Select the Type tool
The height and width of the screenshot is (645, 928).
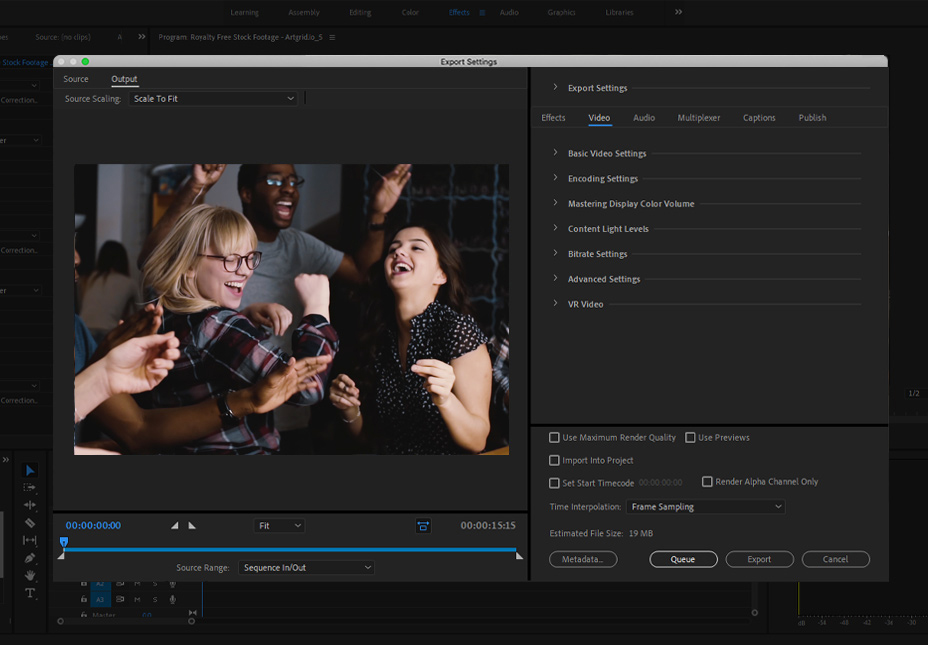30,593
